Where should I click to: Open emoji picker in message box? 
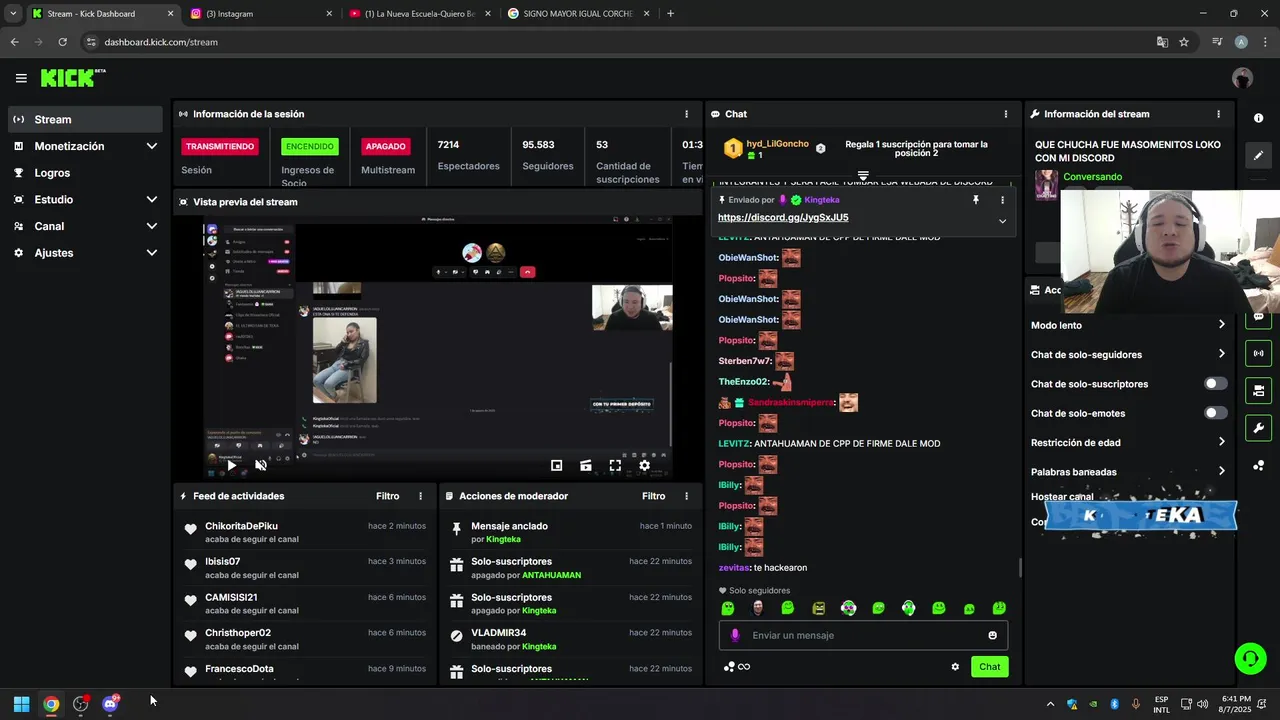[992, 635]
